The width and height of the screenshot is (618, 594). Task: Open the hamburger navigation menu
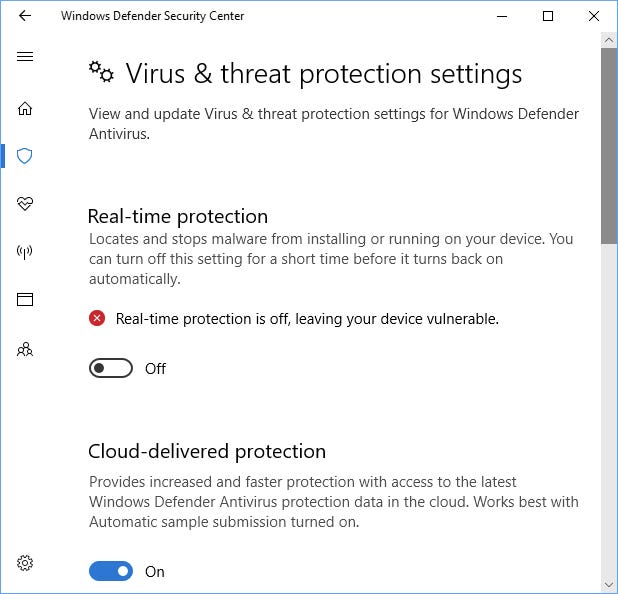pyautogui.click(x=25, y=56)
